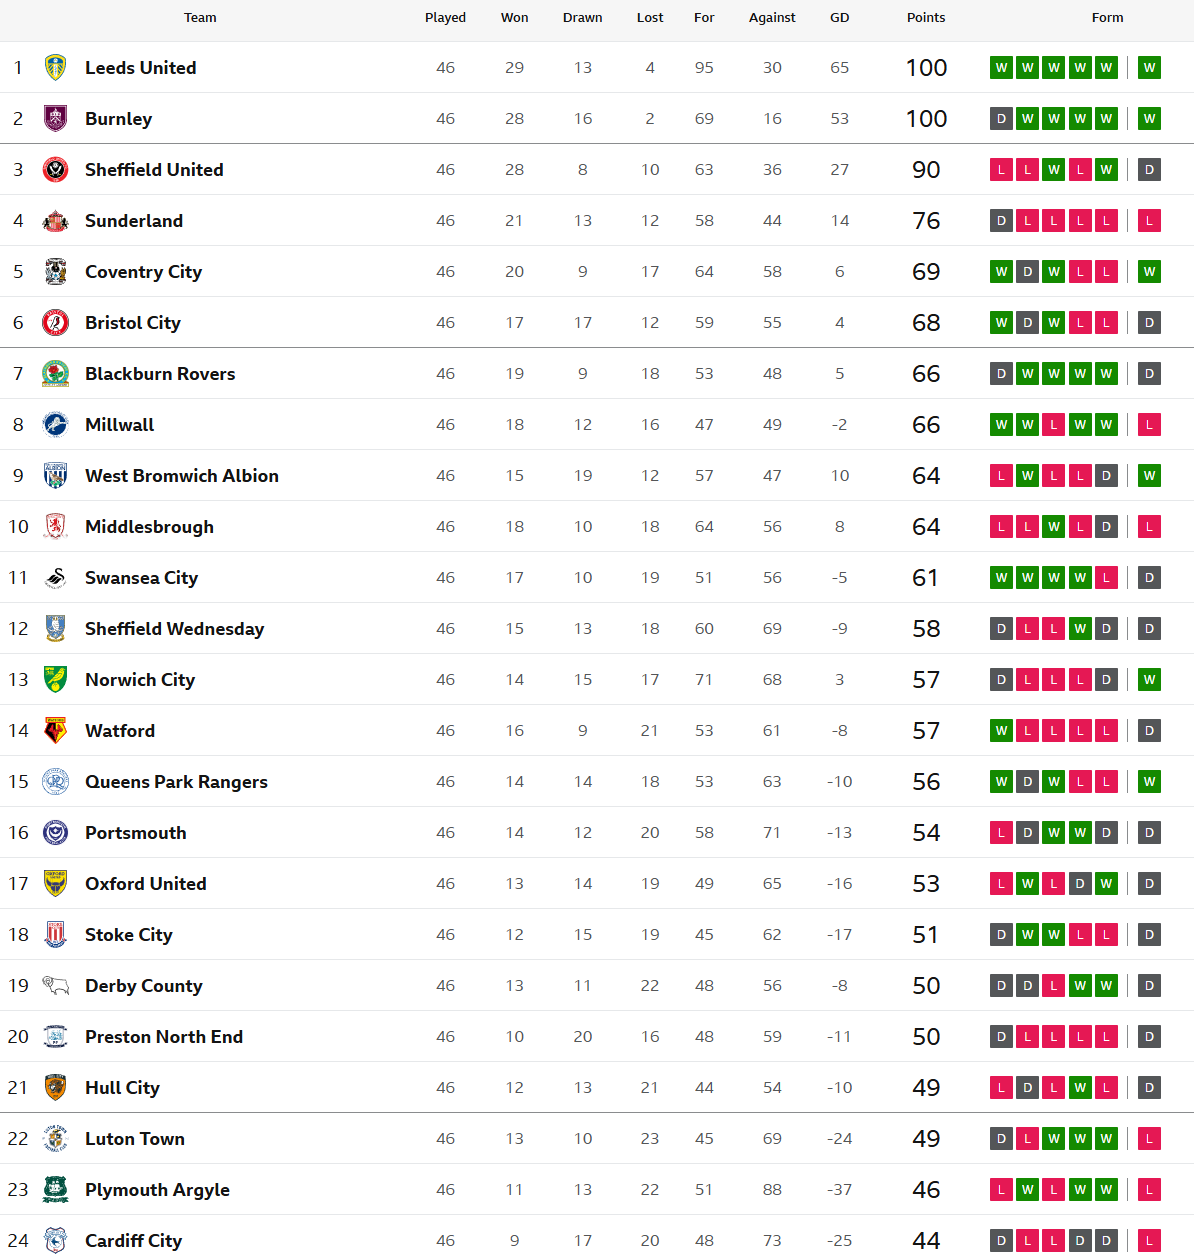Click Leeds United's latest W form badge
Screen dimensions: 1194x1259
pyautogui.click(x=1149, y=68)
